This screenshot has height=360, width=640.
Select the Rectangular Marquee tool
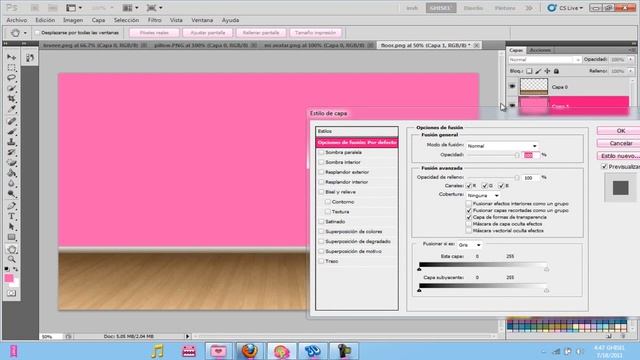tap(11, 68)
